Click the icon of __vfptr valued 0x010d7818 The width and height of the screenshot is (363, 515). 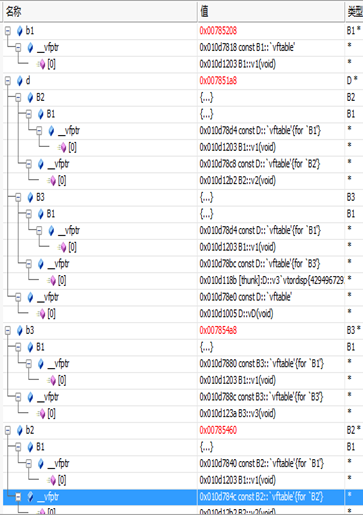click(30, 48)
